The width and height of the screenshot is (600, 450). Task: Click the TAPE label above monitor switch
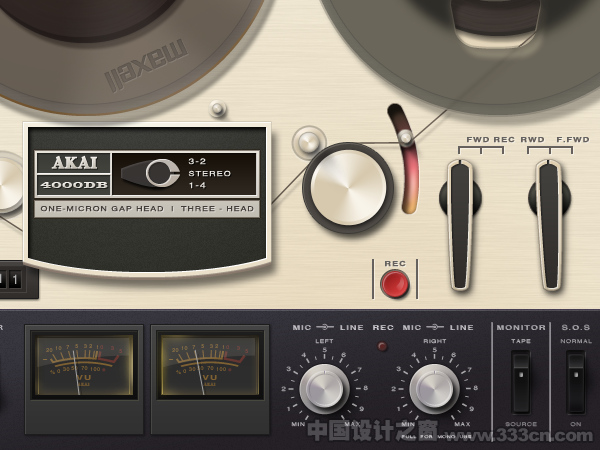521,341
